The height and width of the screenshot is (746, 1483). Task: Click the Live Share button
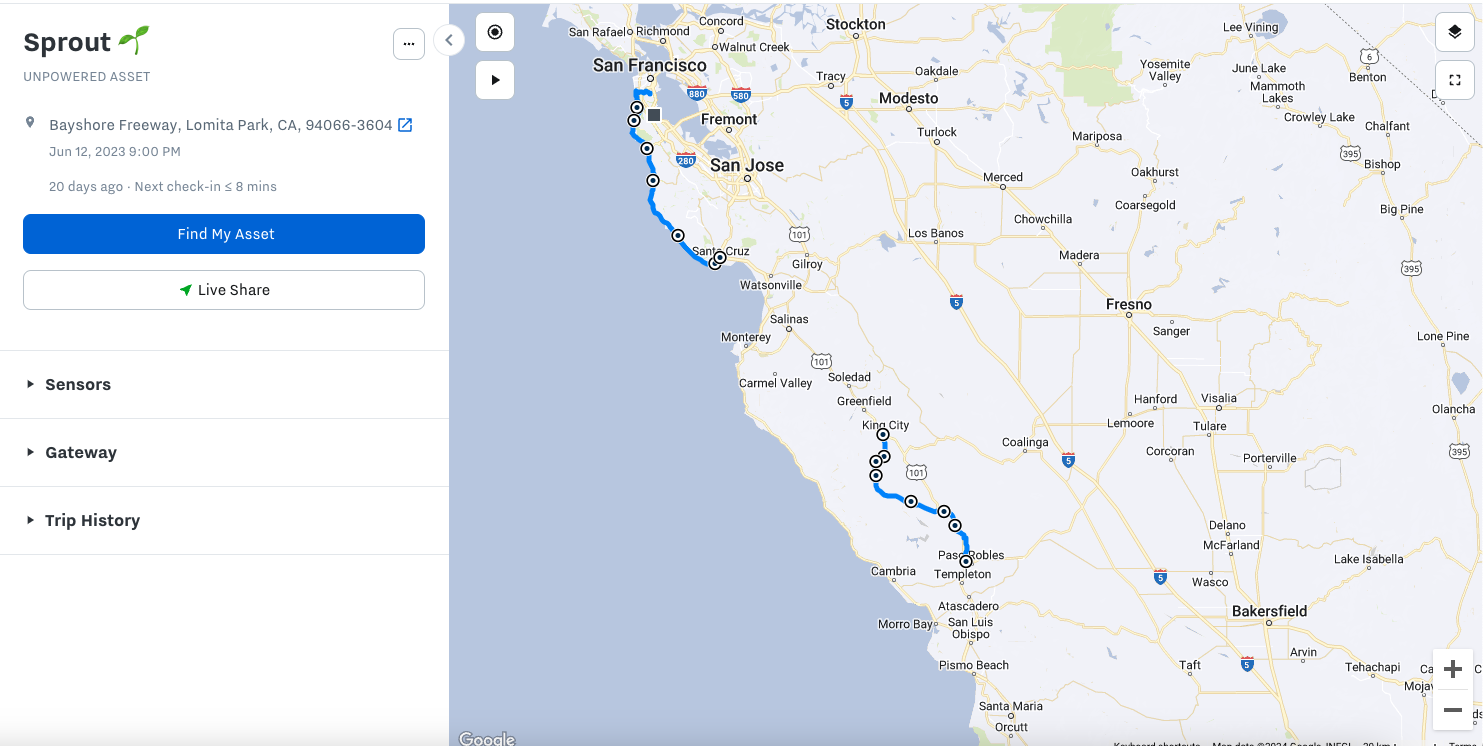click(x=224, y=290)
